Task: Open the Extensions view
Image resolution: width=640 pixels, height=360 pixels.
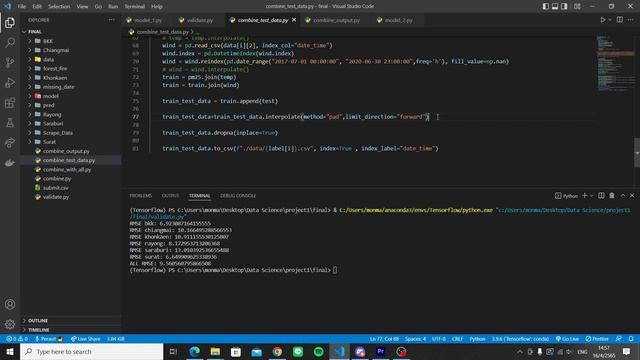Action: pos(10,102)
